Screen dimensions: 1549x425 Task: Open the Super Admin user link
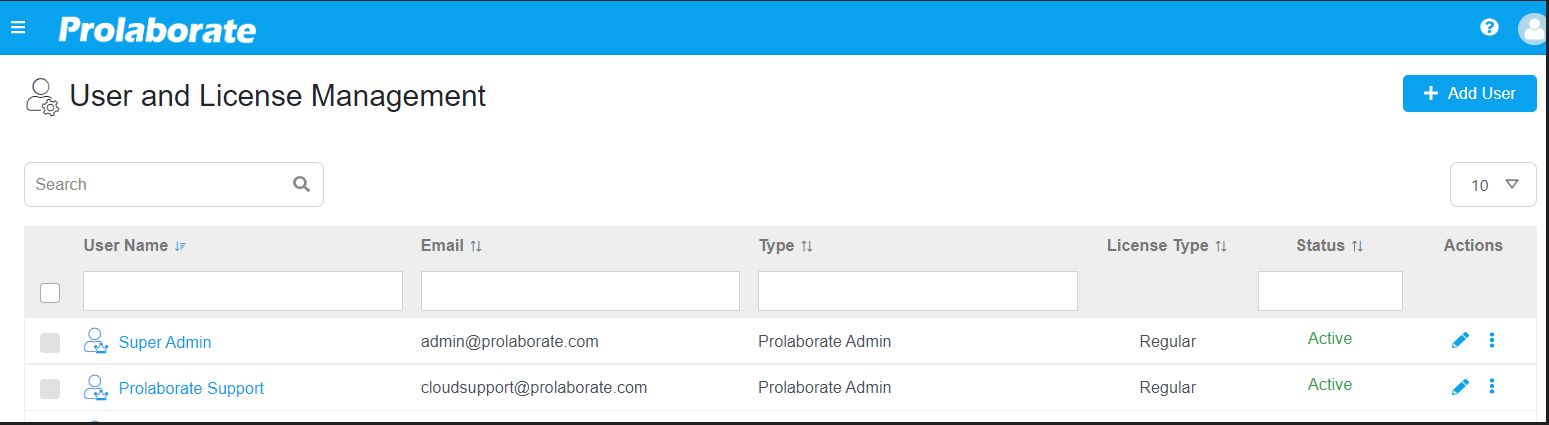pyautogui.click(x=165, y=342)
